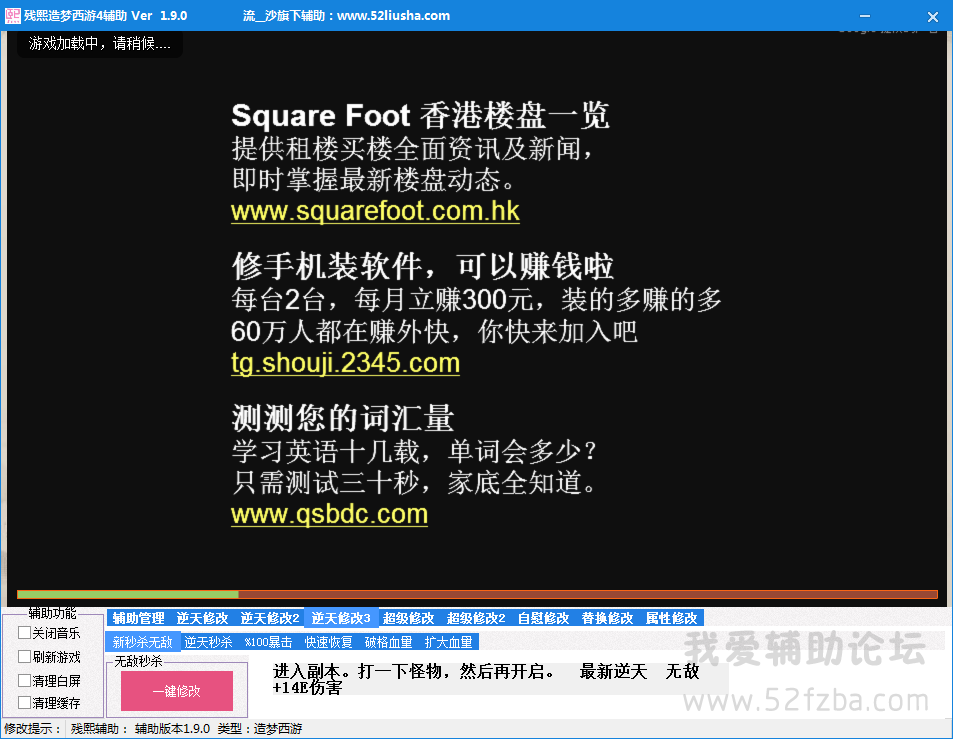Open the 破格血量 sub-tab
953x739 pixels.
pyautogui.click(x=388, y=642)
